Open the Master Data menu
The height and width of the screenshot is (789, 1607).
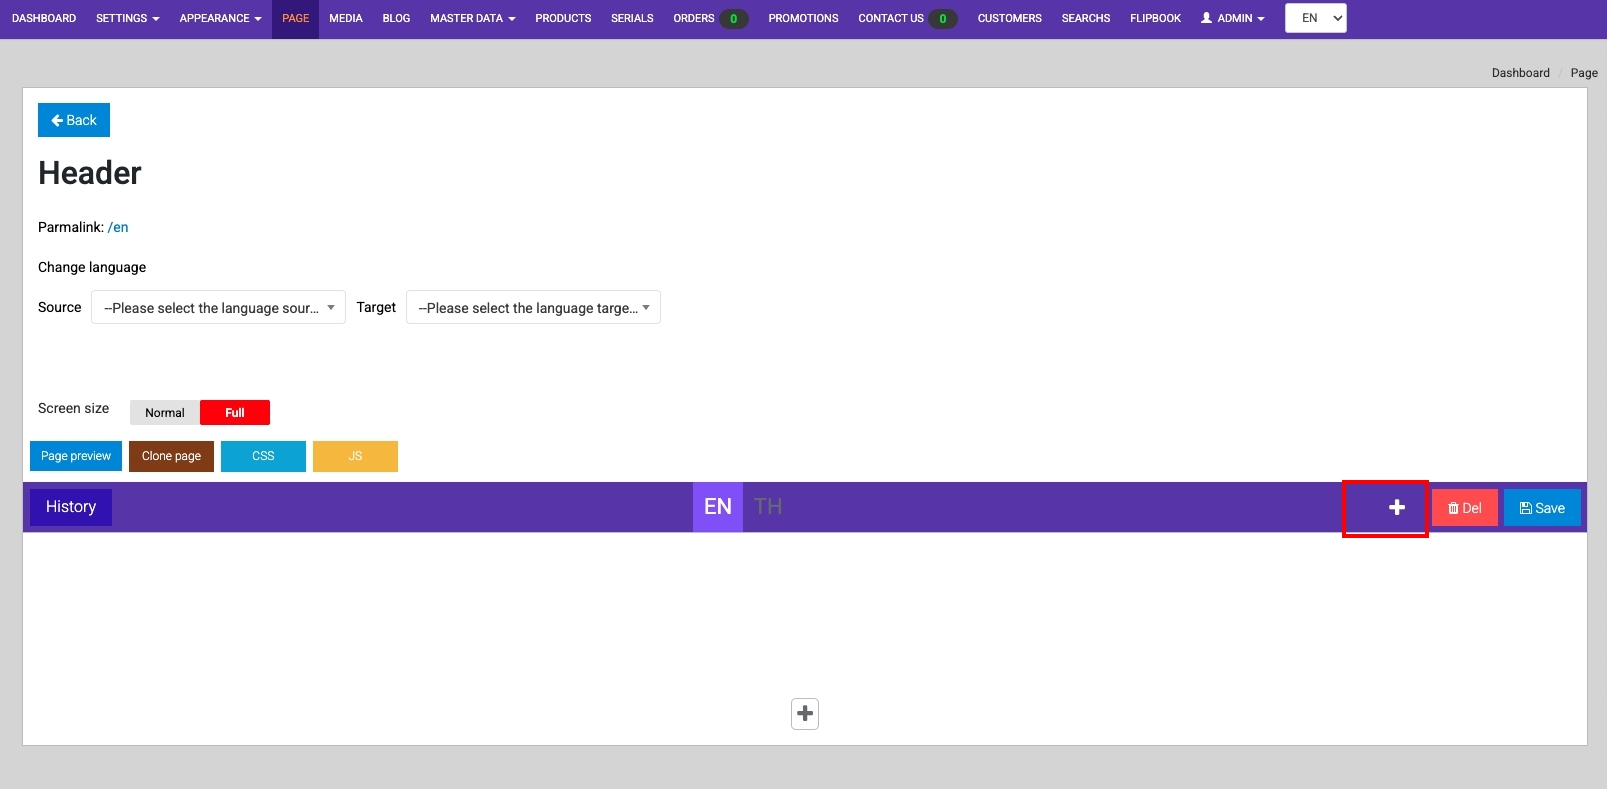(472, 18)
